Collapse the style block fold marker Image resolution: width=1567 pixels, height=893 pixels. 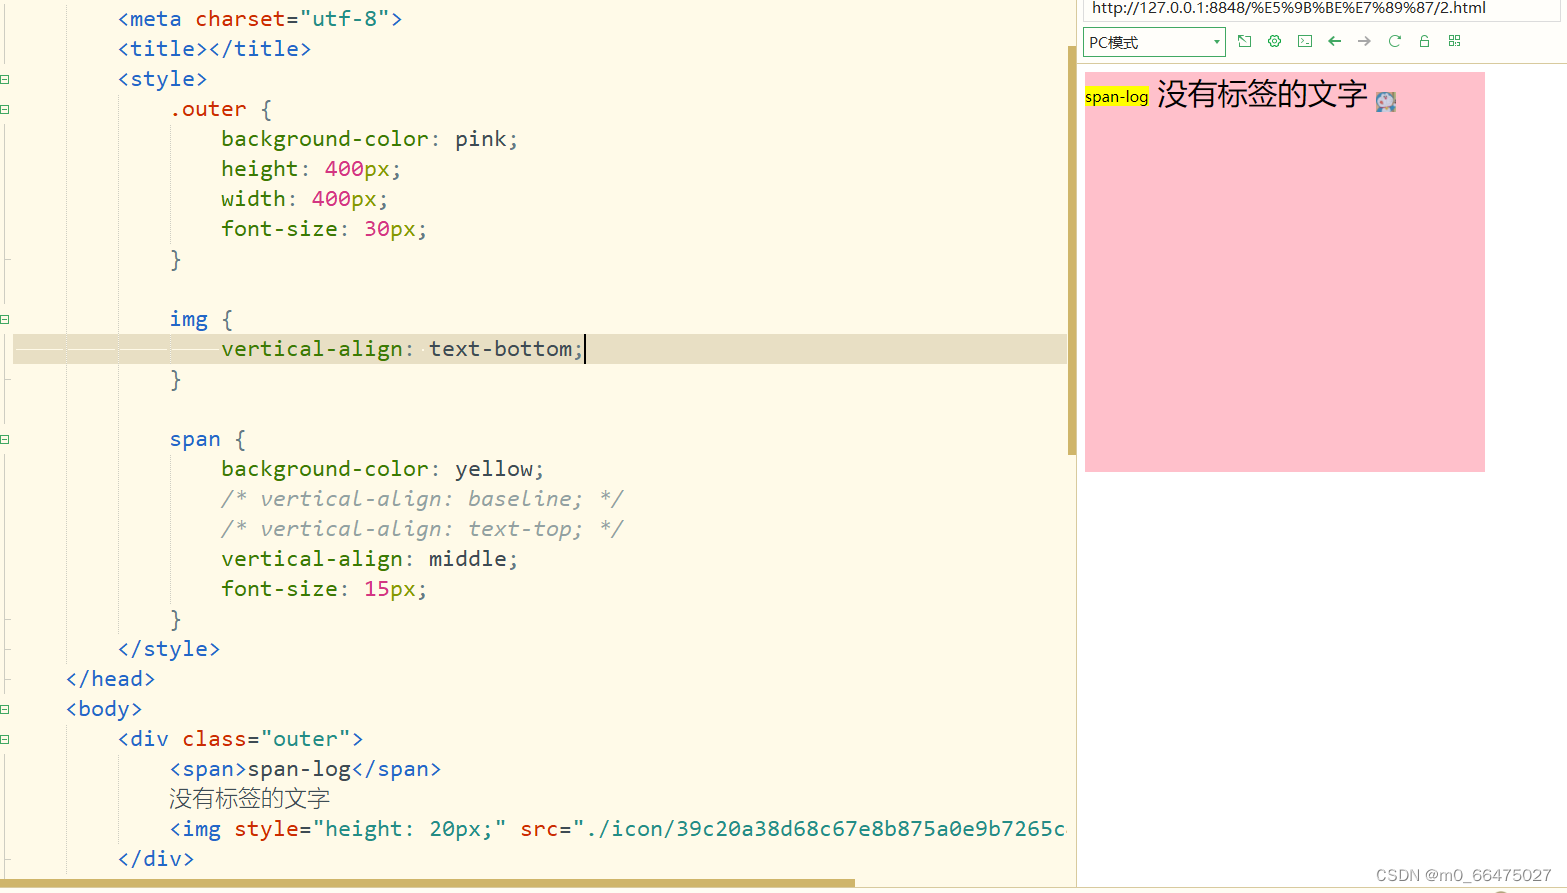(x=6, y=78)
